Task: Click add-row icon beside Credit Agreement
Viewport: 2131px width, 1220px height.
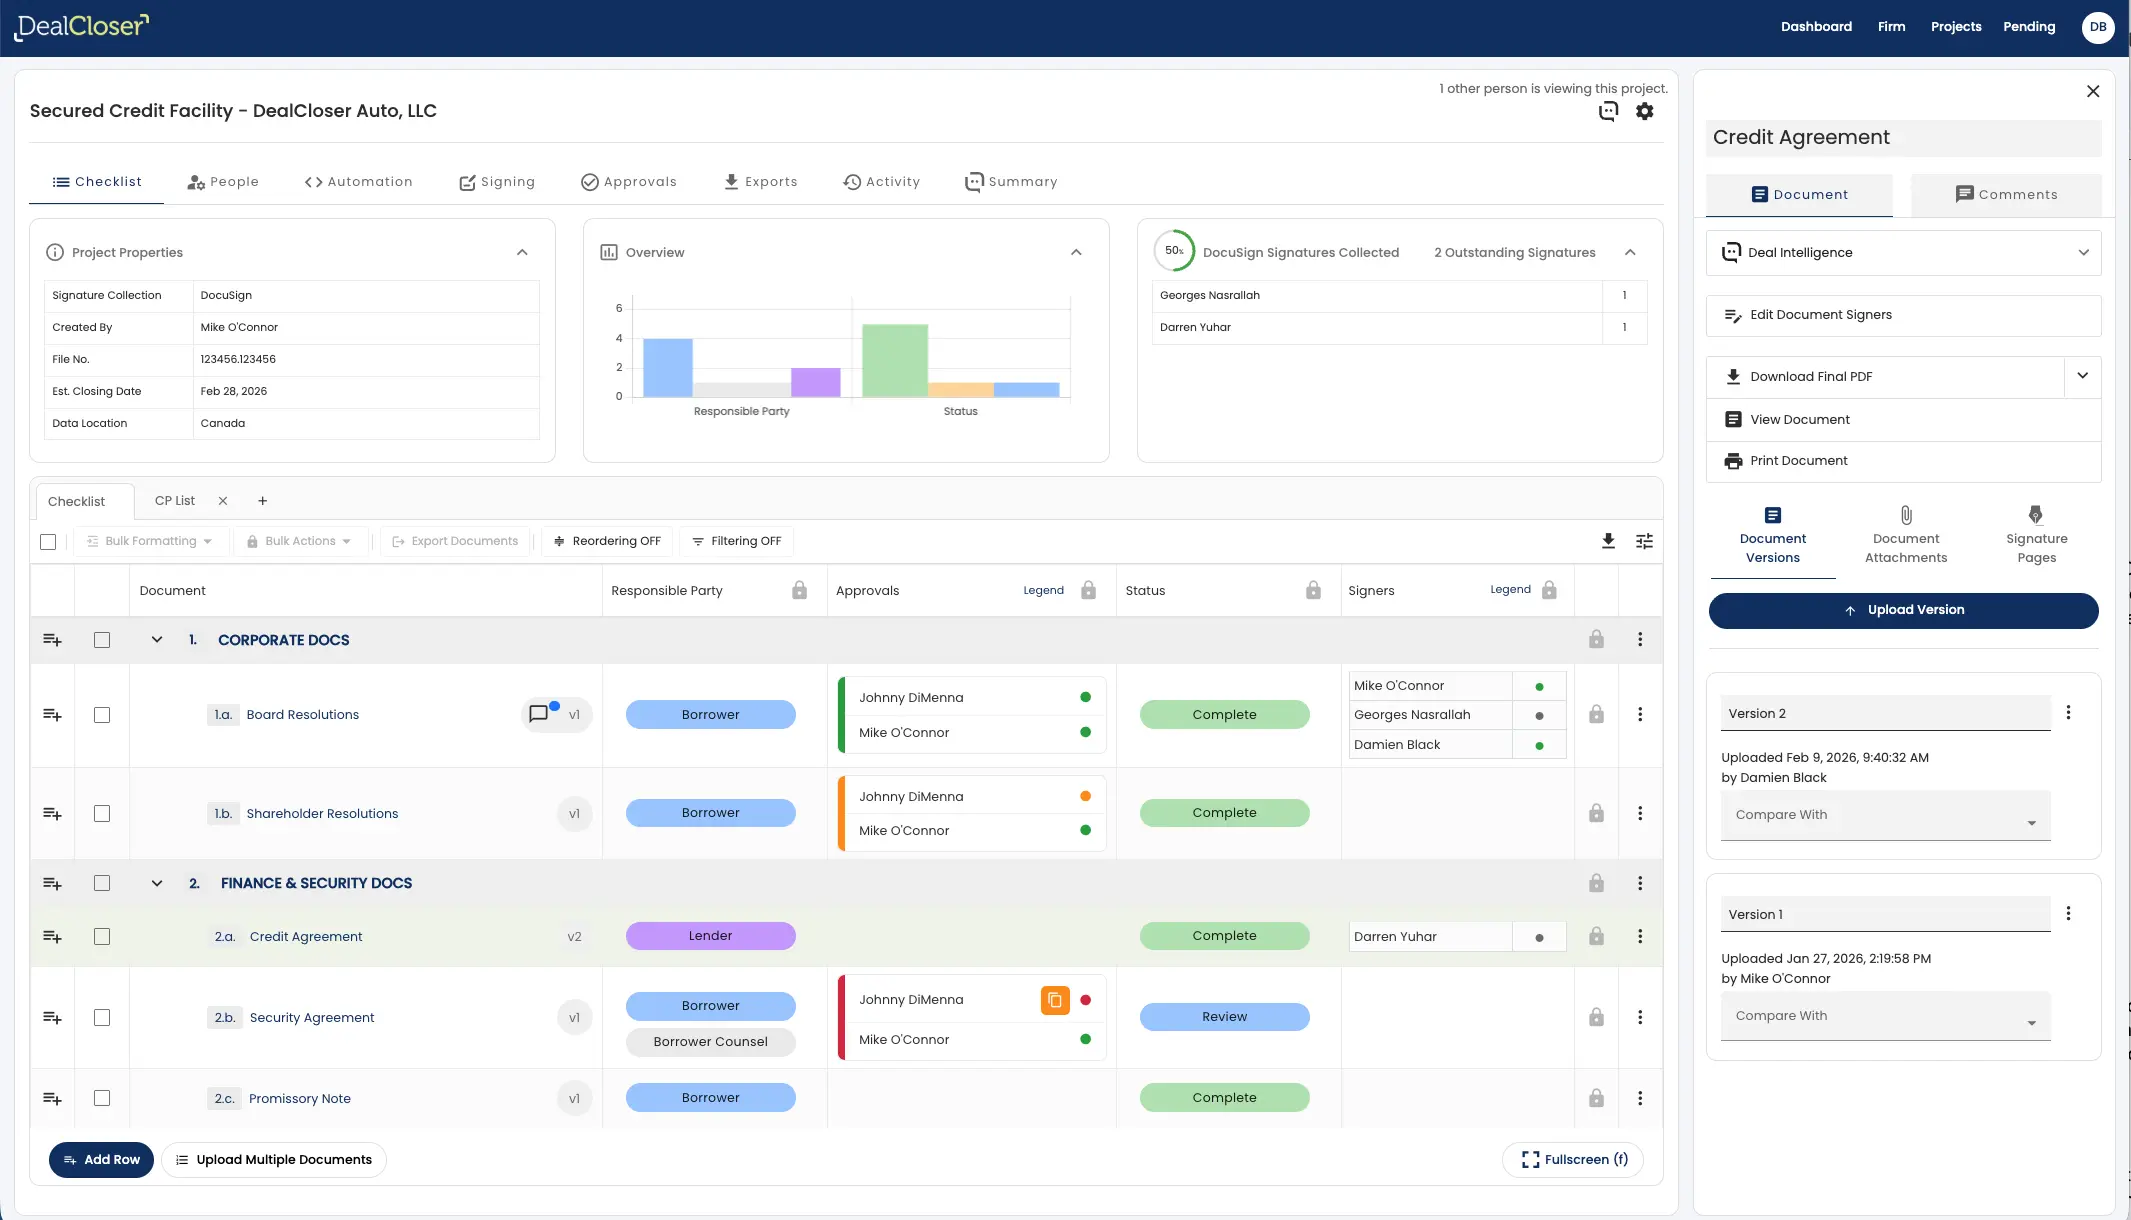Action: [52, 937]
